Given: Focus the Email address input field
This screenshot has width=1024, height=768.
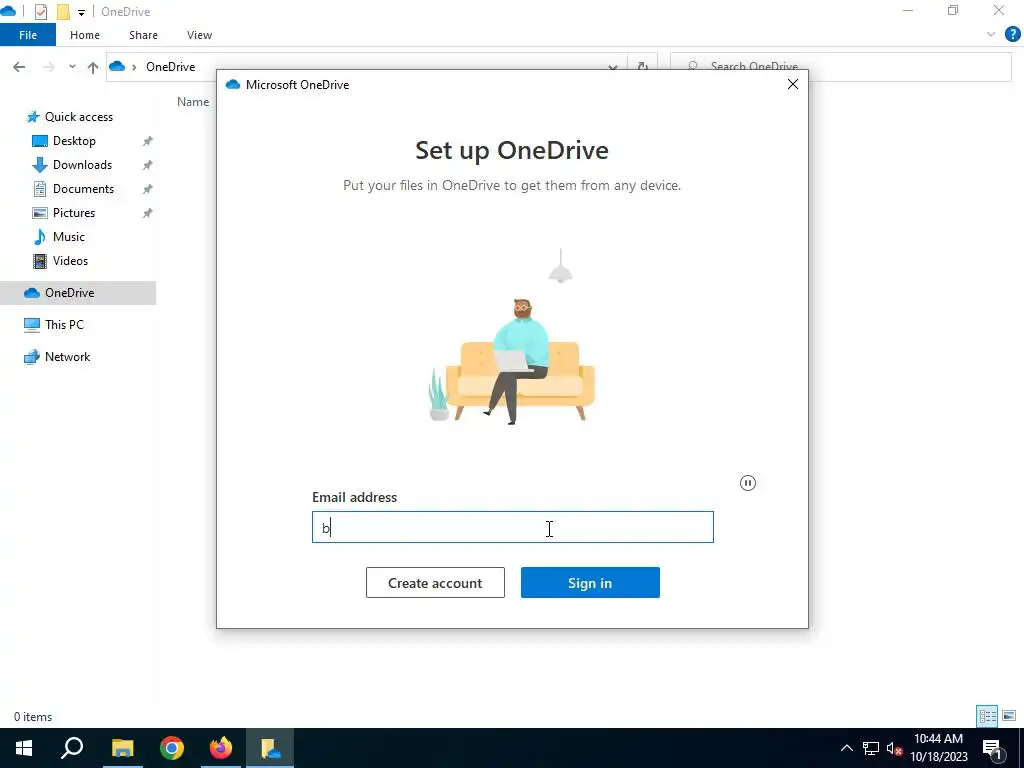Looking at the screenshot, I should (513, 527).
